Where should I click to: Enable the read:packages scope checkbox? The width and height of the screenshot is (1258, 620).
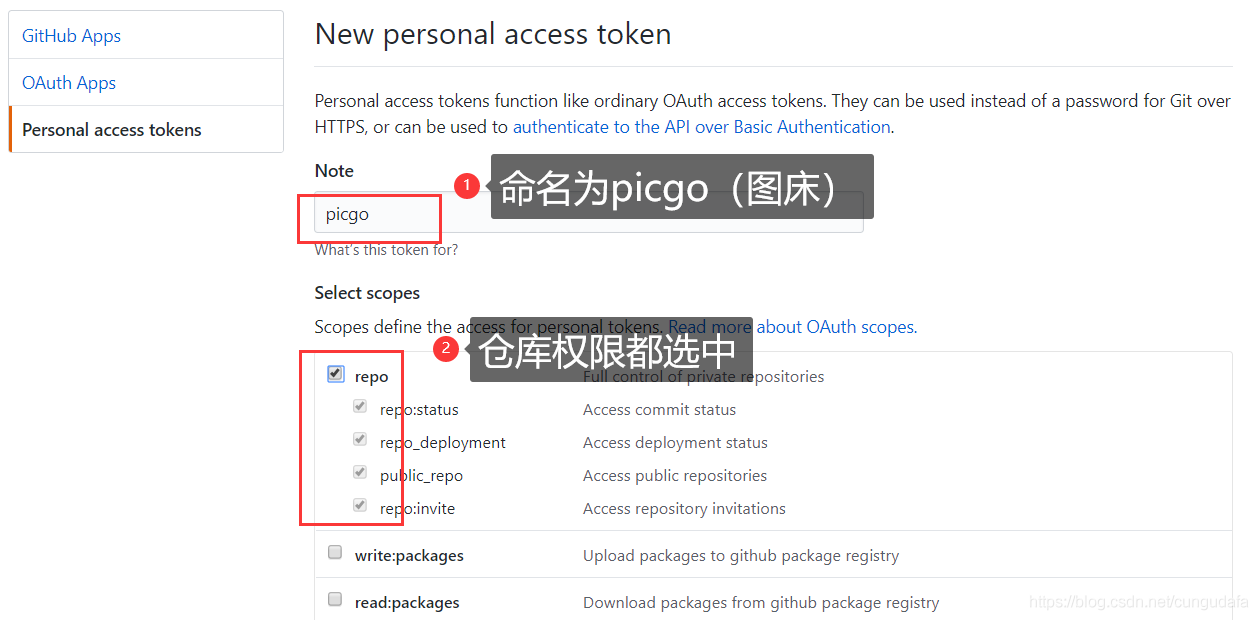335,599
